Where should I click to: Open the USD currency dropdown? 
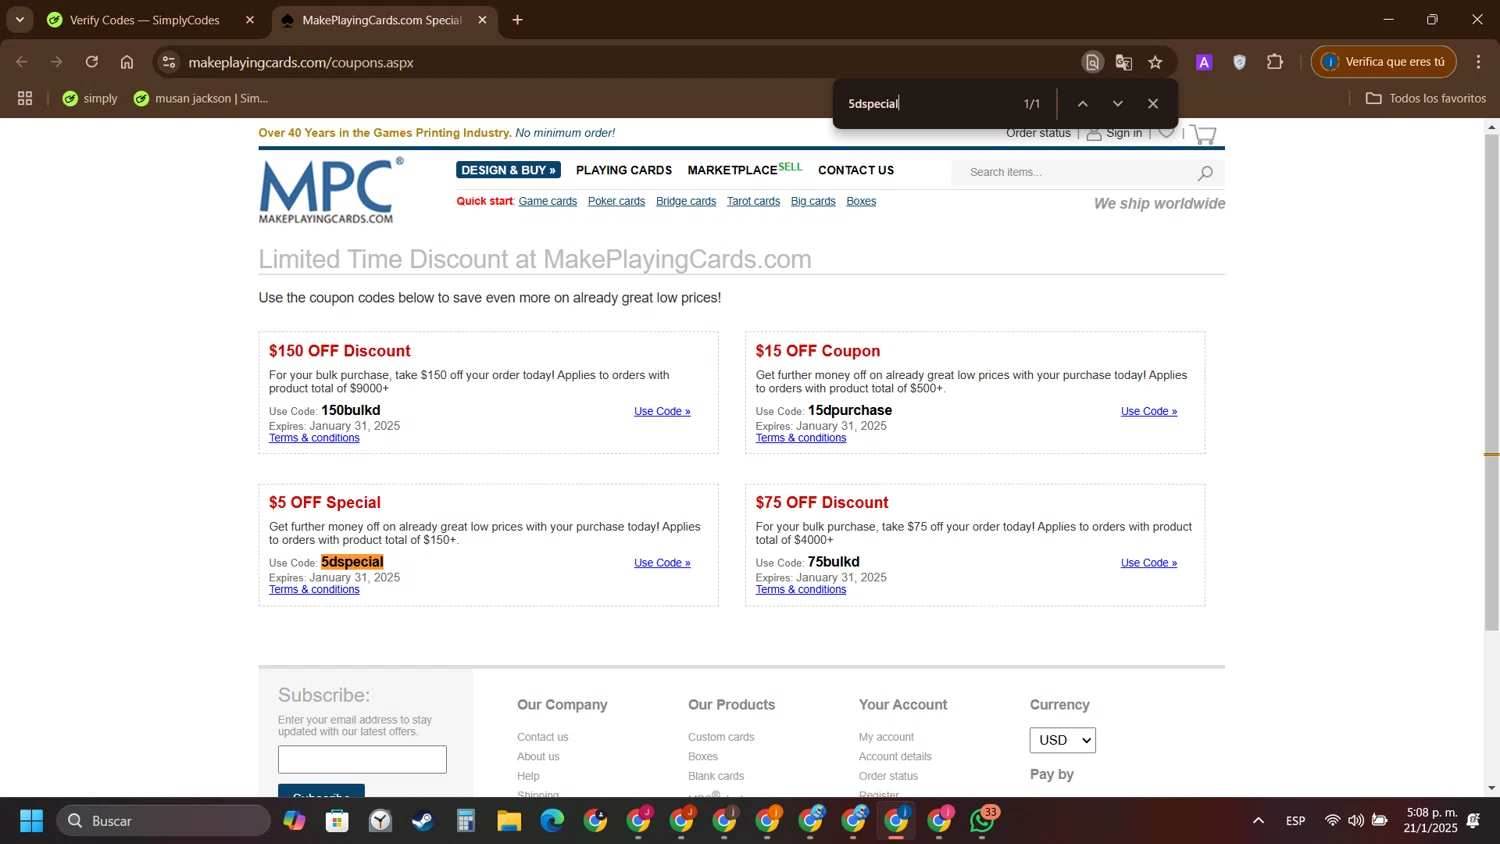tap(1062, 740)
